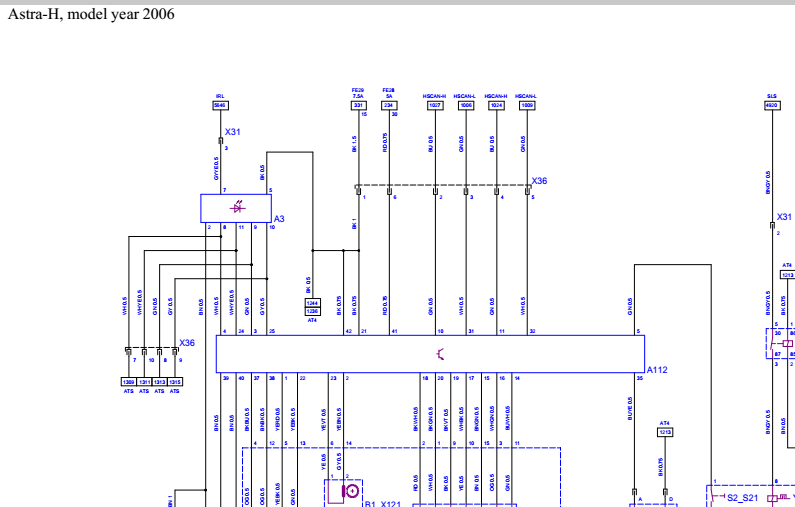
Task: Select the BKWH 0.5 wire label below pin 18
Action: click(x=416, y=419)
